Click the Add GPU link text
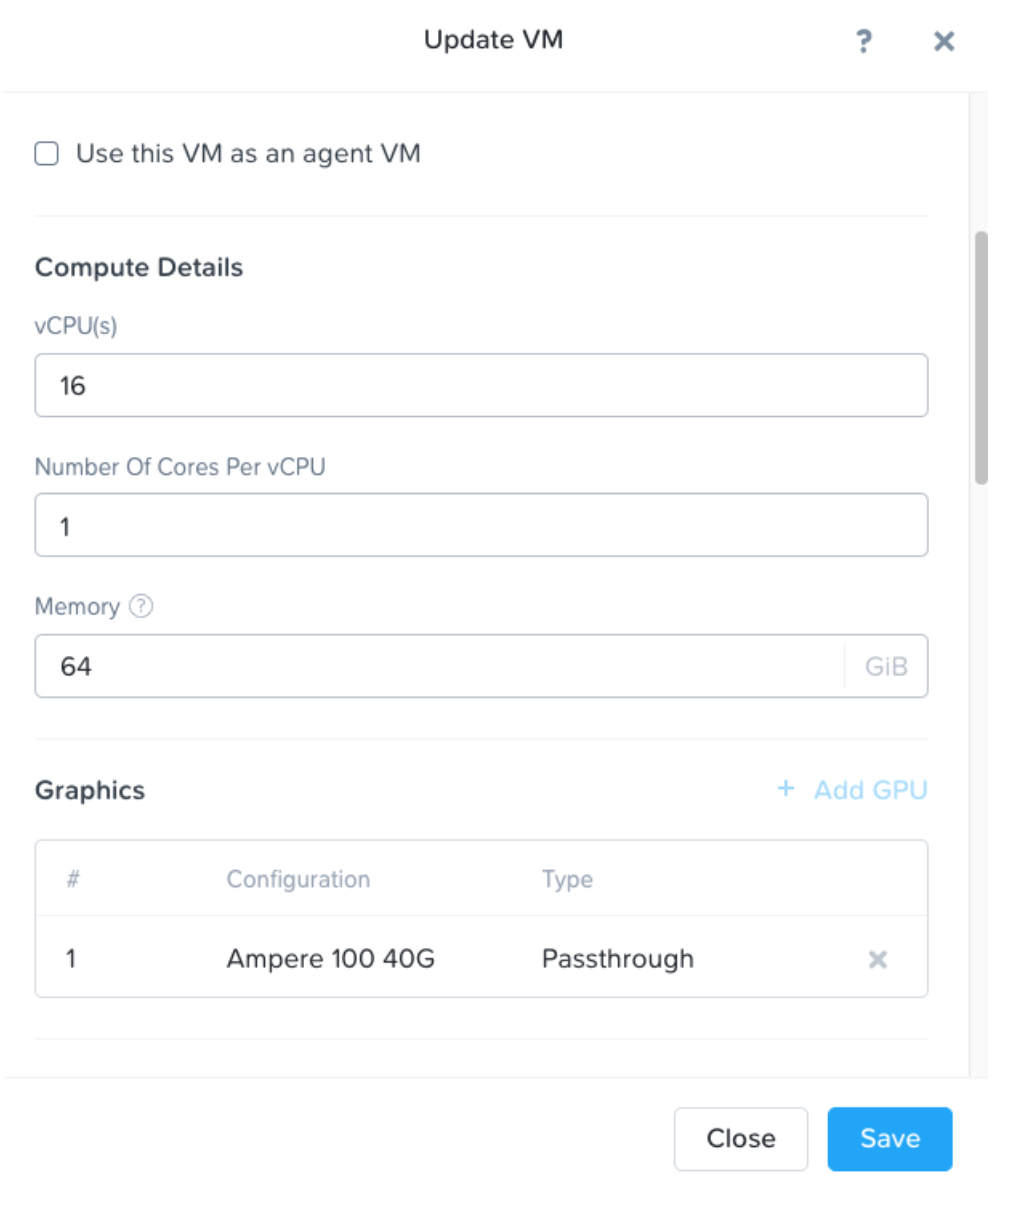This screenshot has height=1212, width=1014. tap(870, 790)
